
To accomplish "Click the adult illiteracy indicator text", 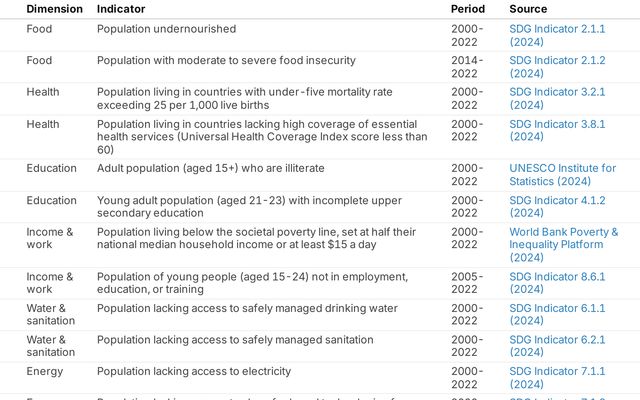I will pyautogui.click(x=210, y=169).
